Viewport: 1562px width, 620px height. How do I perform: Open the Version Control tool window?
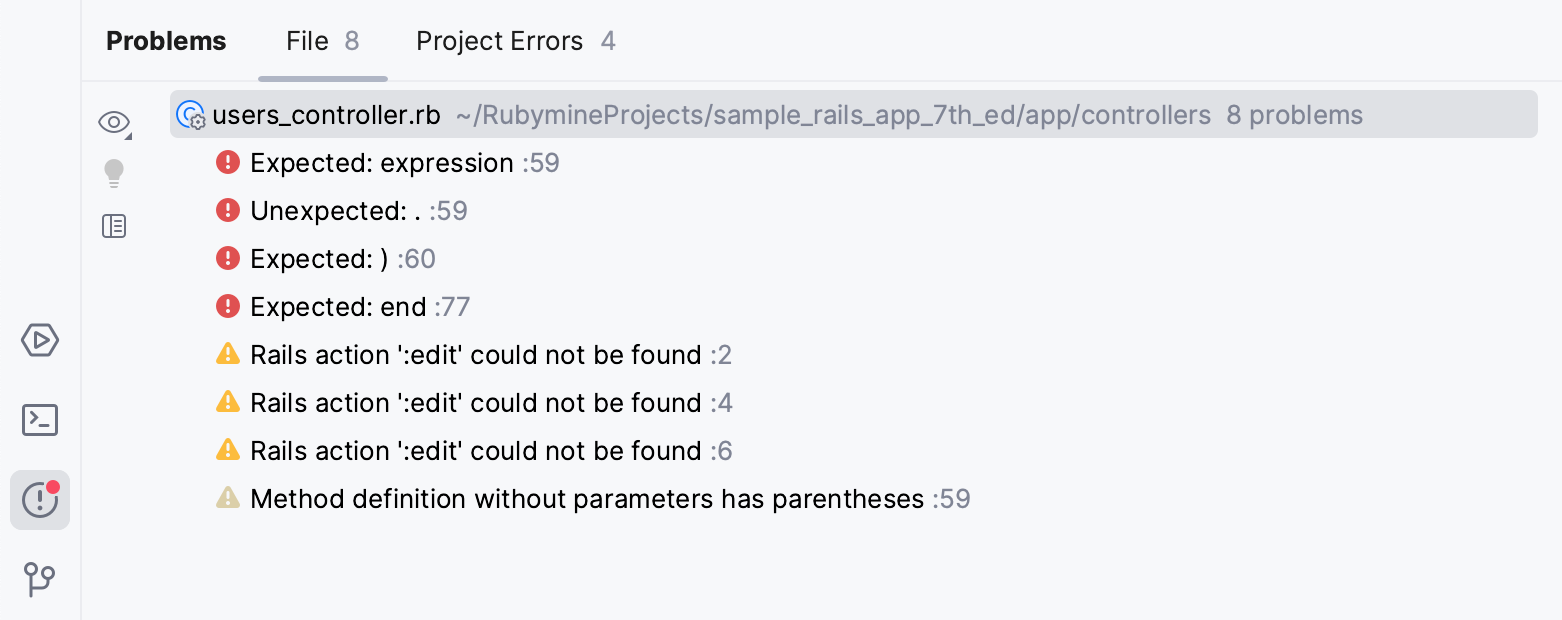point(40,580)
